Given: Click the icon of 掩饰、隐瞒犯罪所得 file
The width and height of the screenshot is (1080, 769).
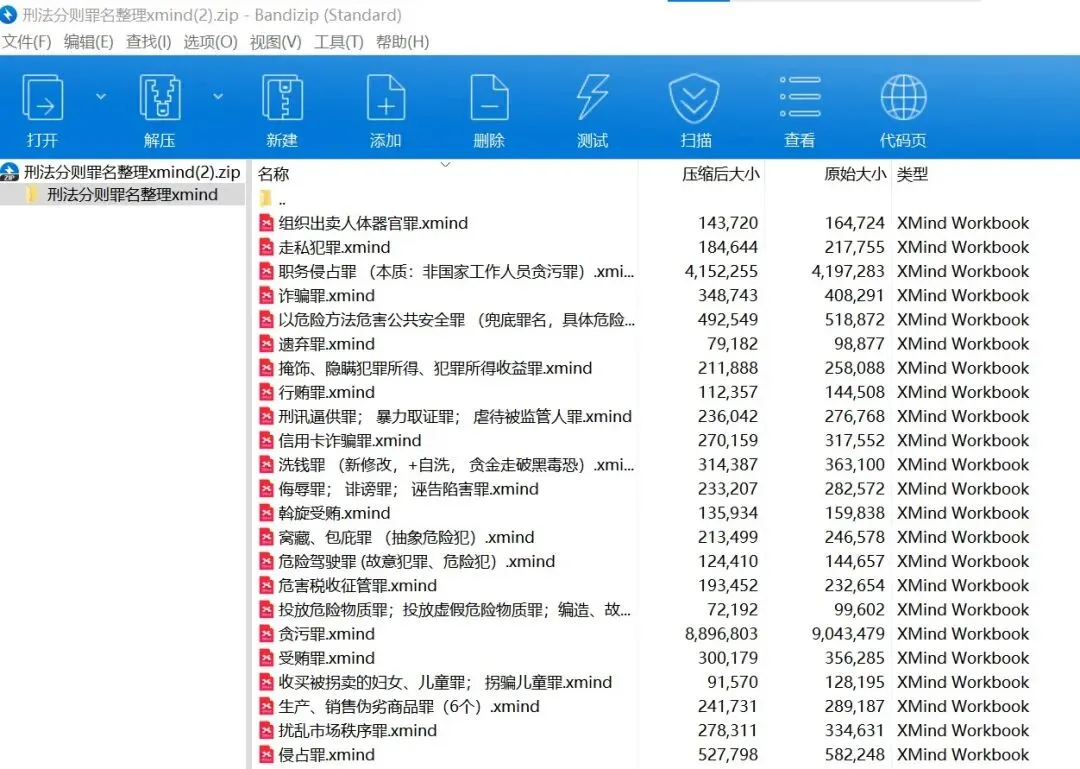Looking at the screenshot, I should [x=267, y=368].
